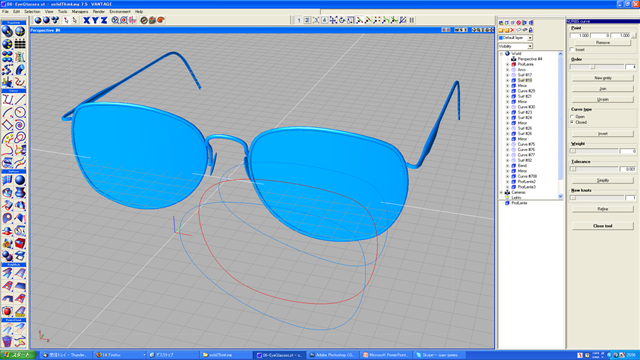Open the Managers menu
This screenshot has width=640, height=360.
(80, 11)
